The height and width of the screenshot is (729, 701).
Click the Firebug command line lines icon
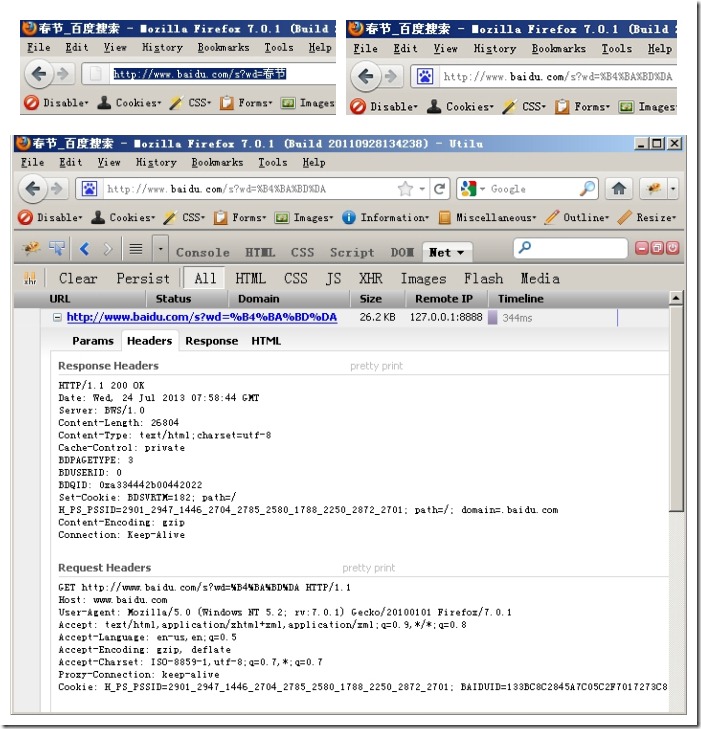(136, 249)
